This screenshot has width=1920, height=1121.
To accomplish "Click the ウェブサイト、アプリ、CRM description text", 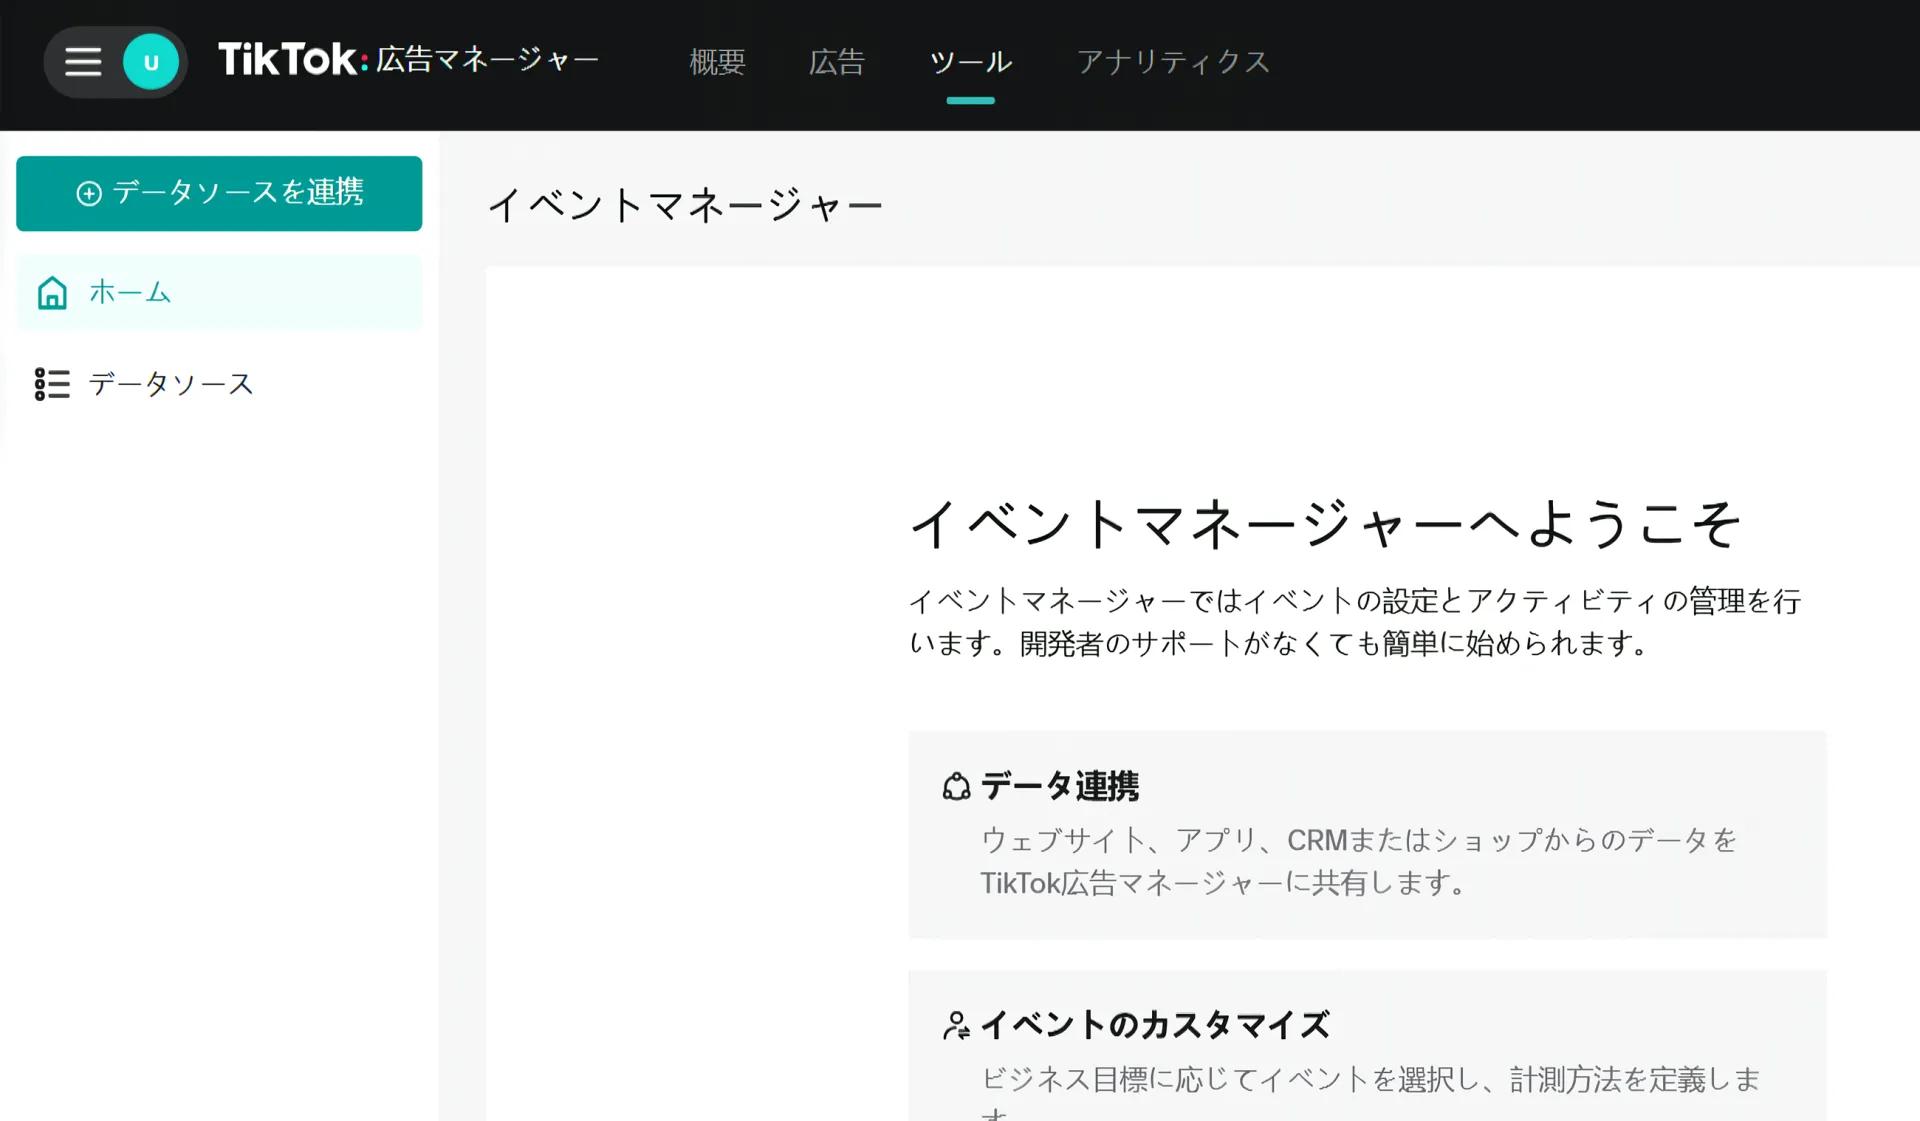I will tap(1358, 861).
